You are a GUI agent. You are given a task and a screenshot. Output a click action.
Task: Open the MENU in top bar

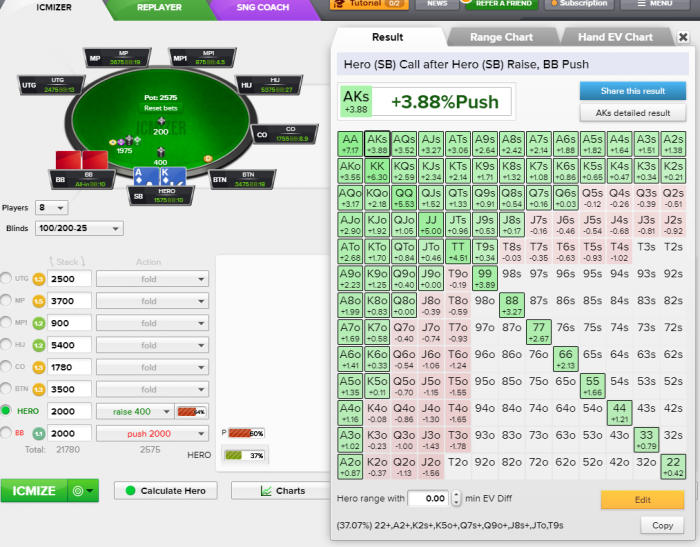point(654,4)
